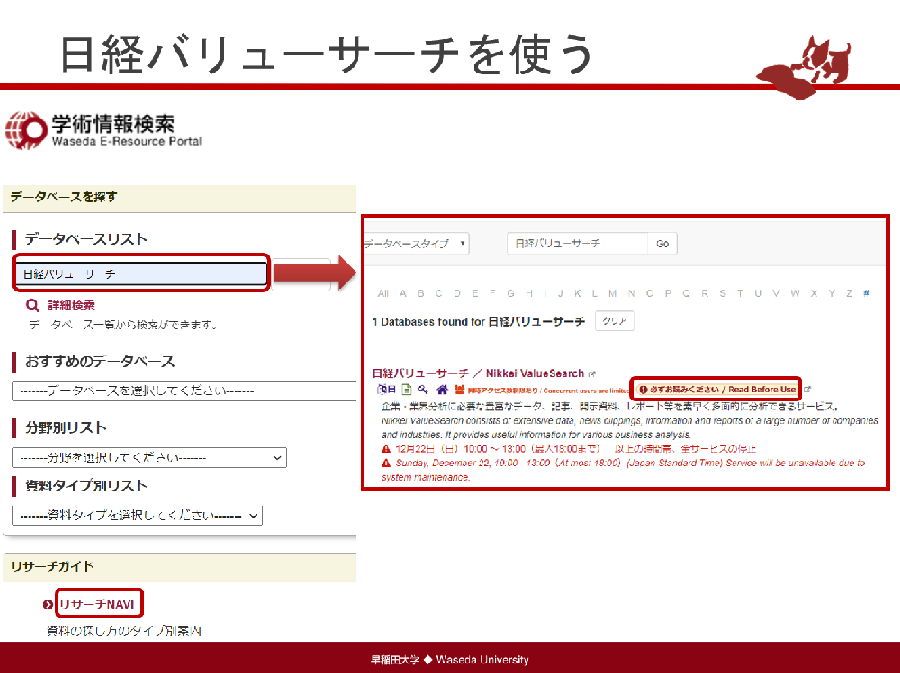Expand the おすすめのデータベース select box
The height and width of the screenshot is (673, 900).
point(184,391)
